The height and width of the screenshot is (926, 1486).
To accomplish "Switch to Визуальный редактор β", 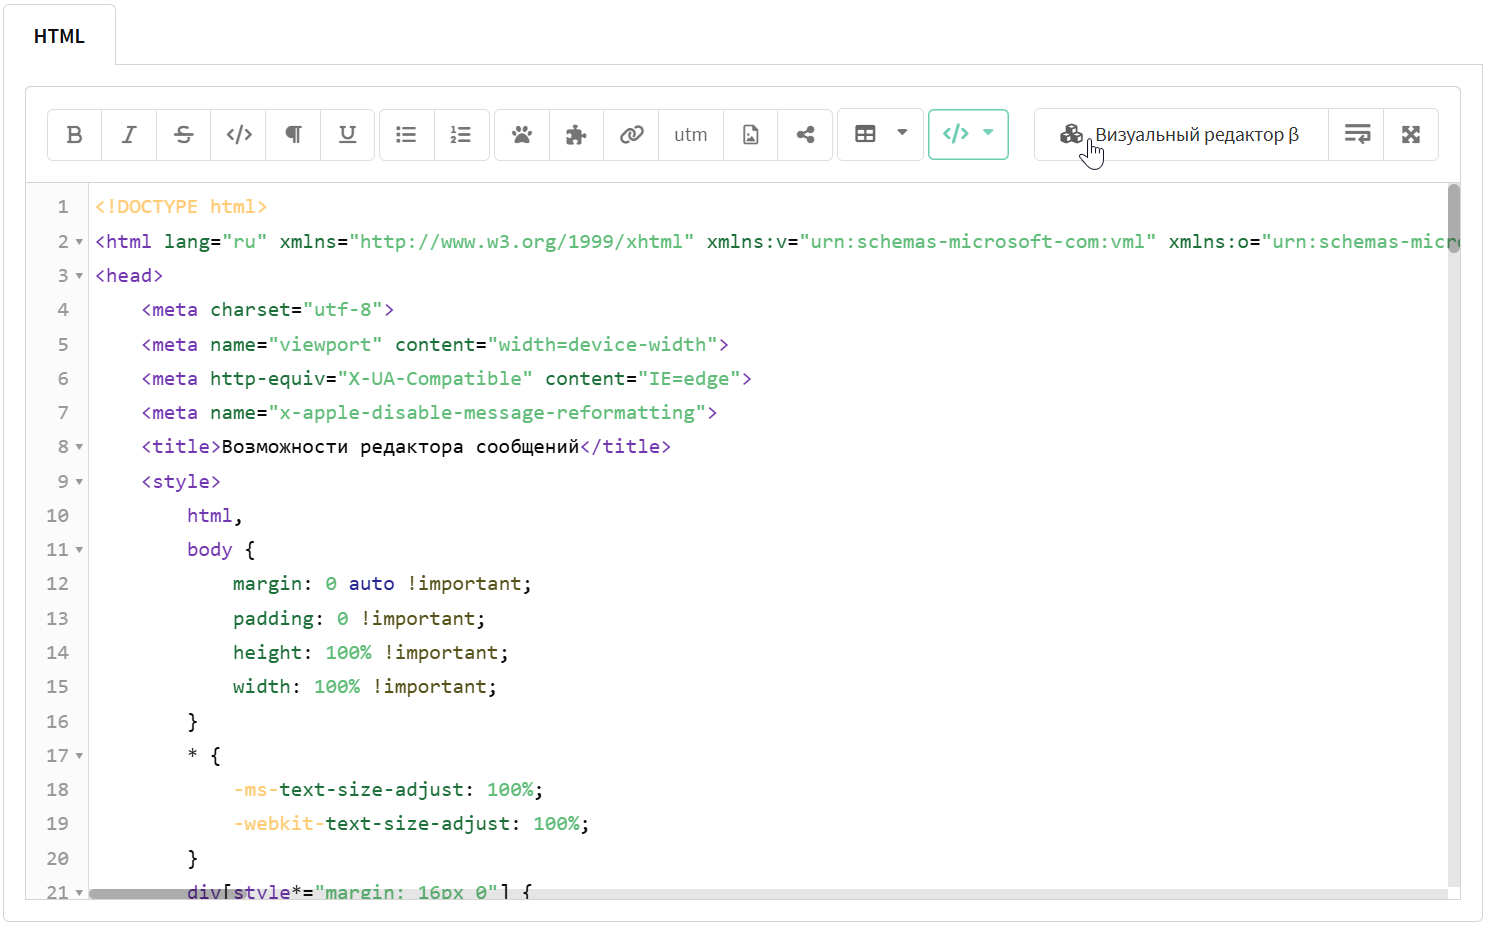I will point(1181,135).
